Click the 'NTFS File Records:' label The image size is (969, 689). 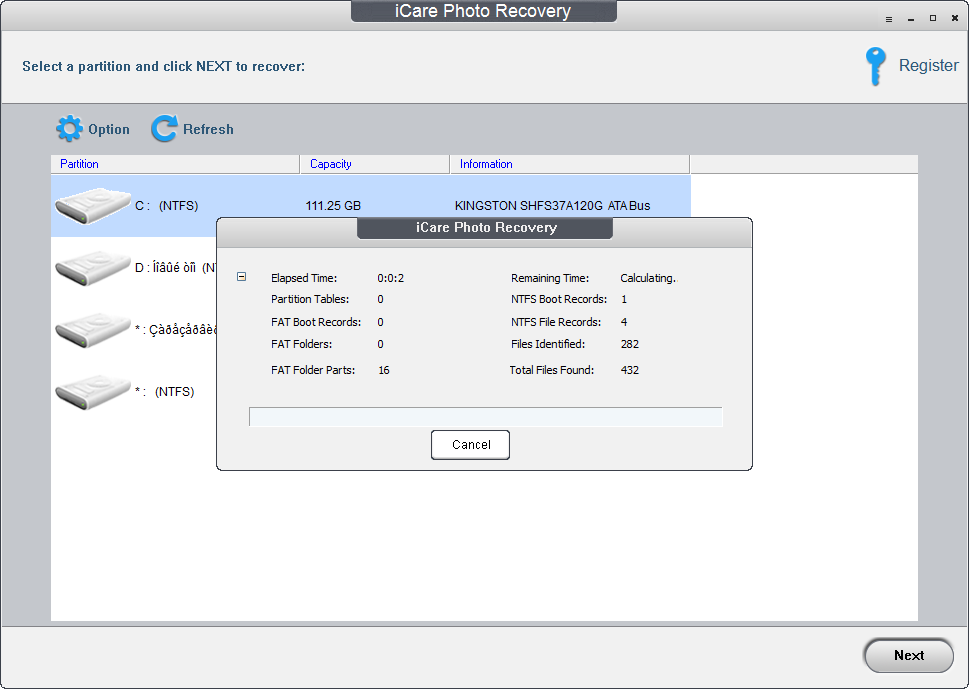click(556, 322)
